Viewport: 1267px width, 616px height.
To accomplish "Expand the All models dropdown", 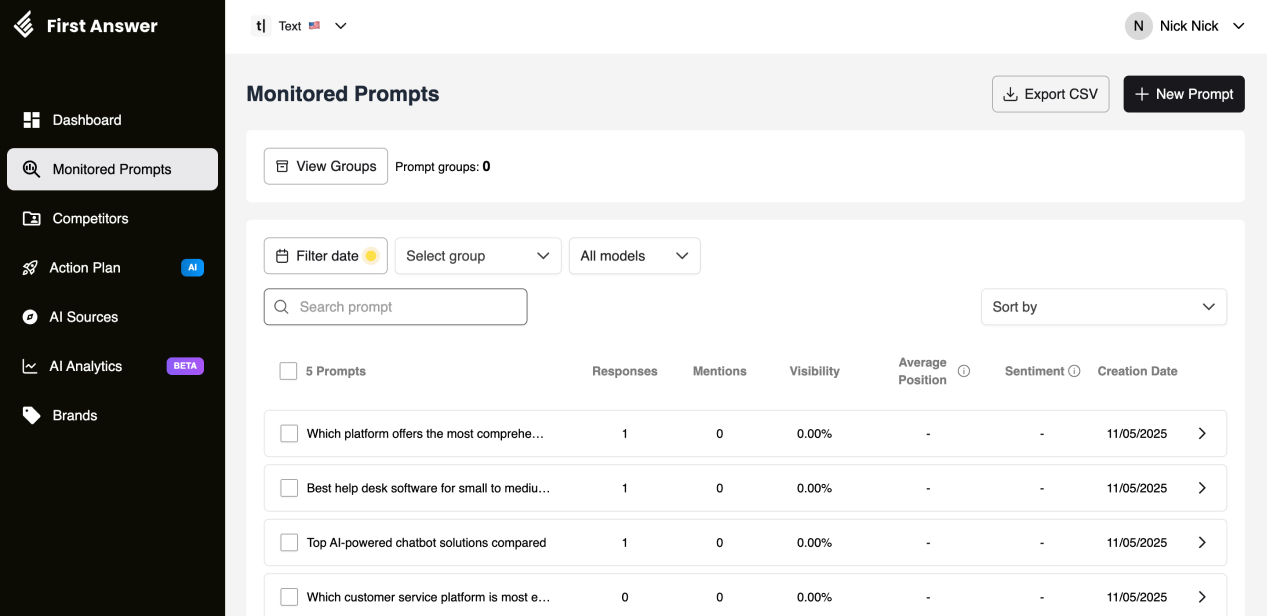I will [x=634, y=256].
